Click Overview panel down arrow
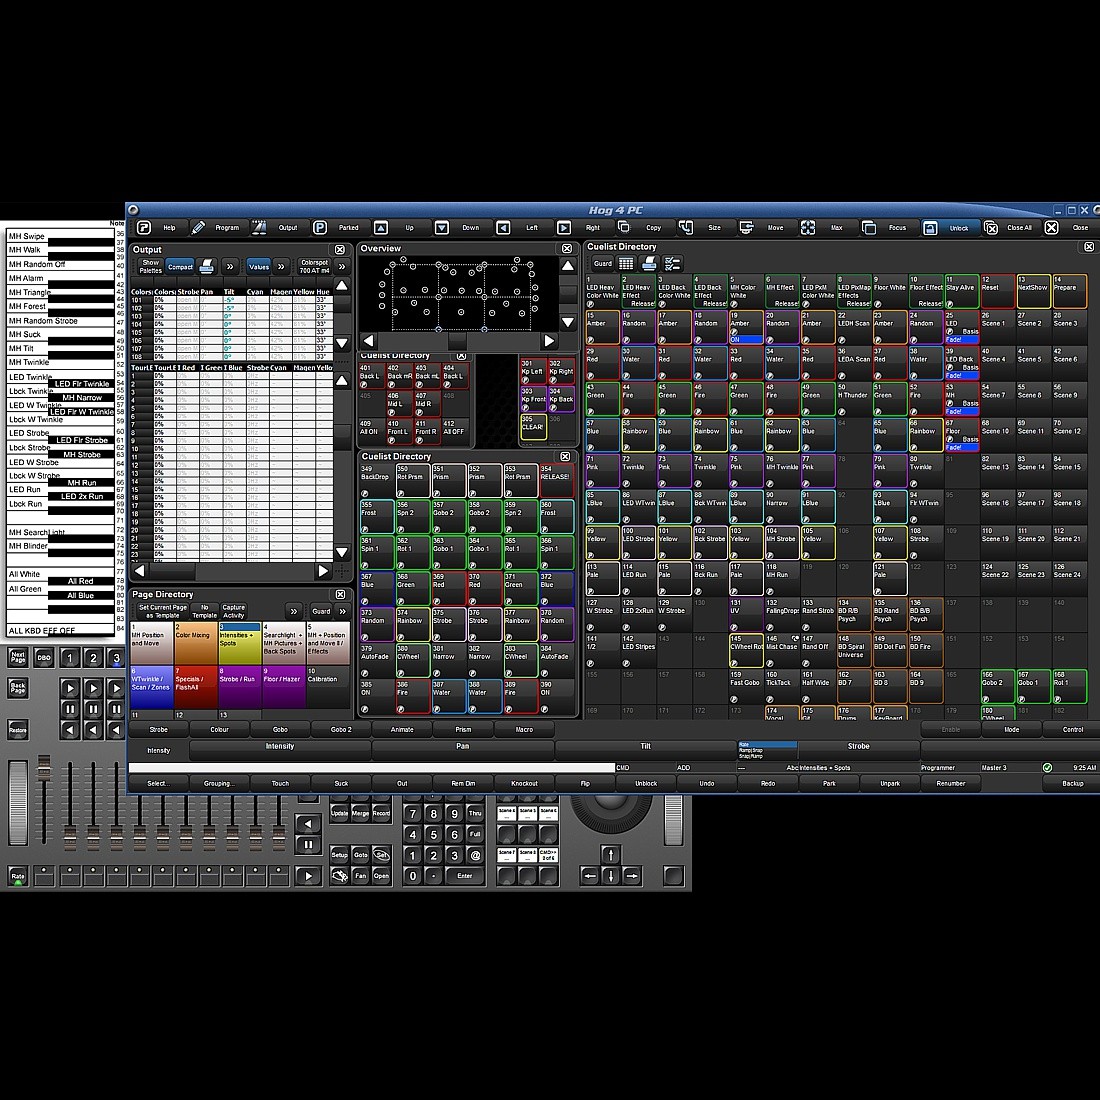Image resolution: width=1100 pixels, height=1100 pixels. pos(568,322)
